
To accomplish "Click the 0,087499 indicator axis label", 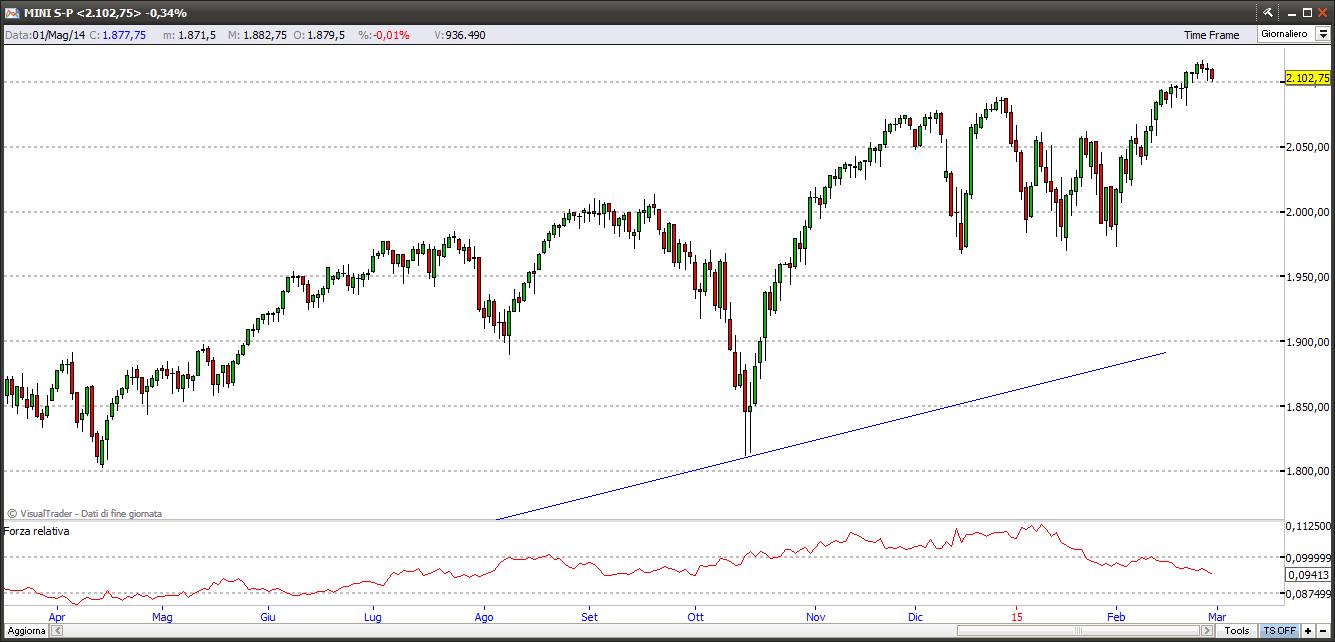I will [x=1308, y=593].
